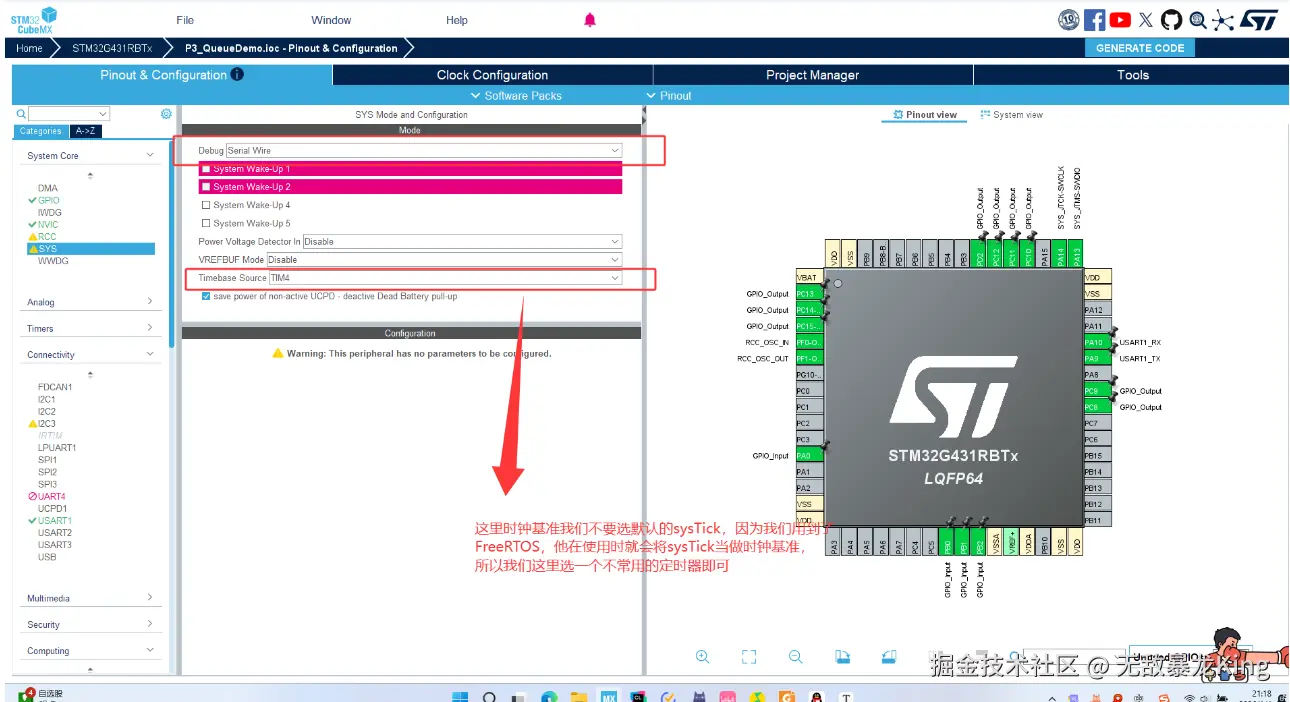The width and height of the screenshot is (1290, 702).
Task: Click the ST logo in header
Action: coord(1259,20)
